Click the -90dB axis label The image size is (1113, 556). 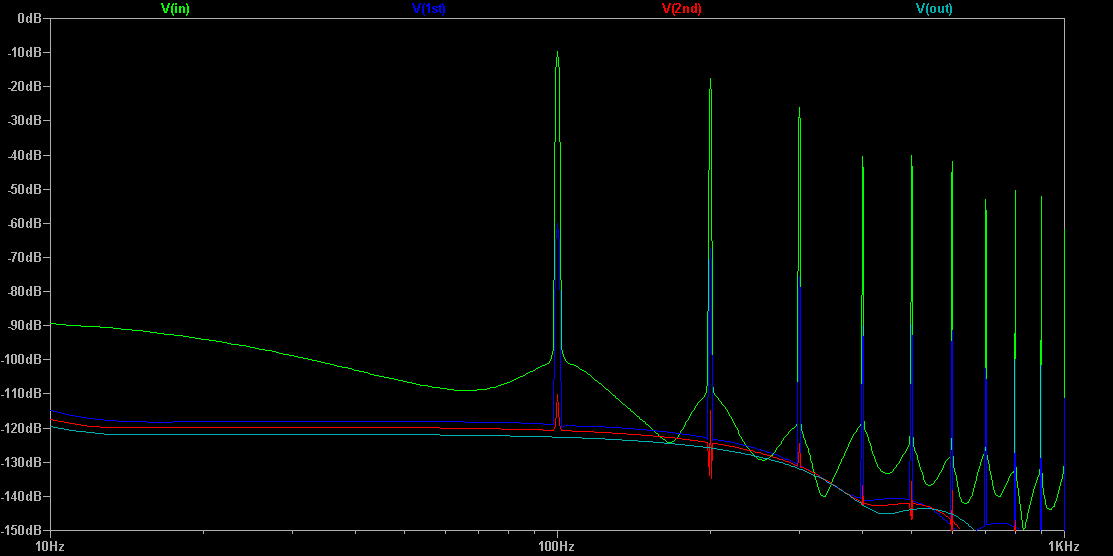pyautogui.click(x=23, y=325)
